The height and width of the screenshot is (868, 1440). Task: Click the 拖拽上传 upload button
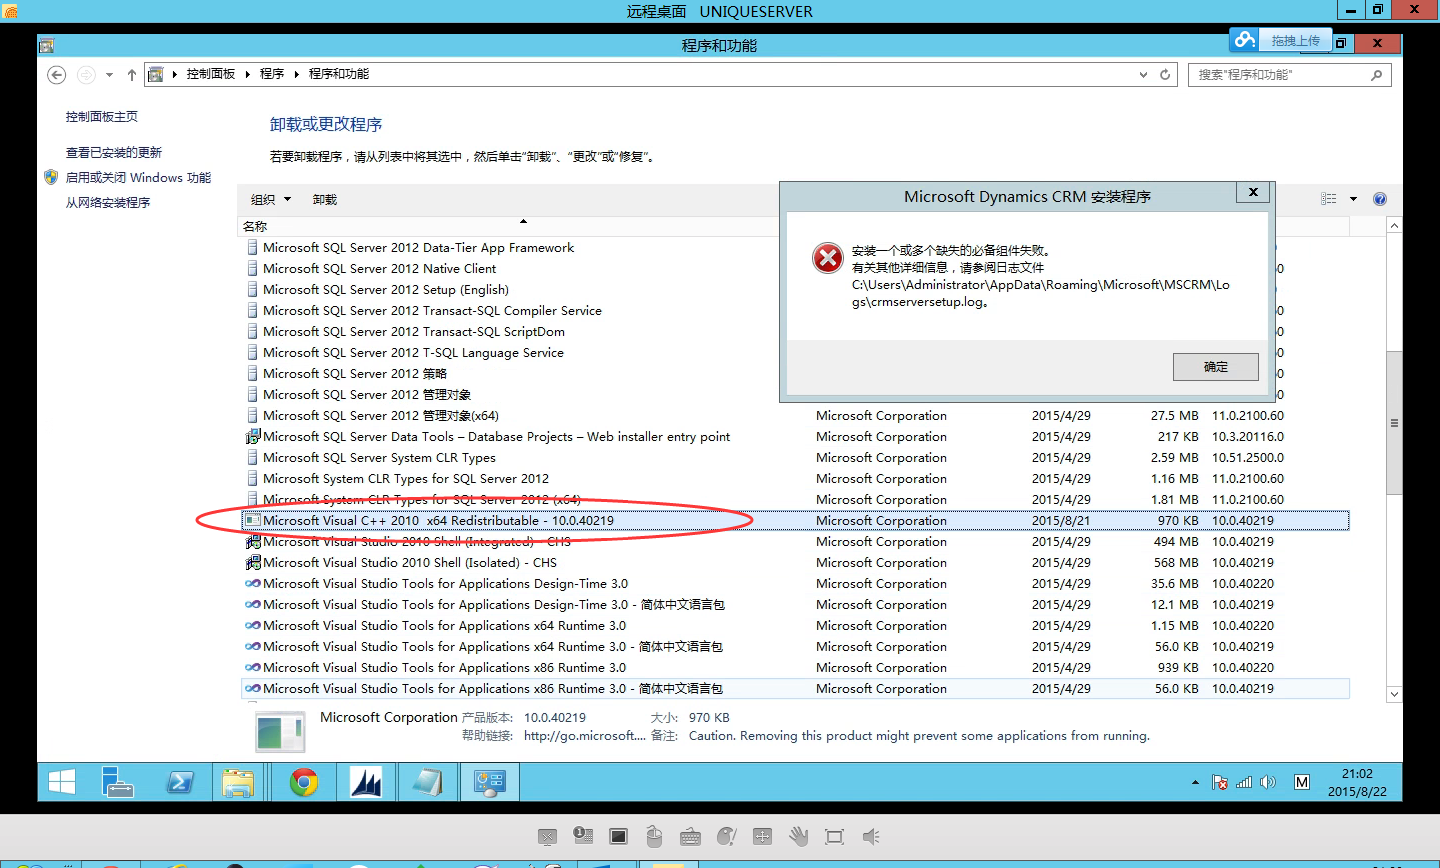click(x=1295, y=41)
